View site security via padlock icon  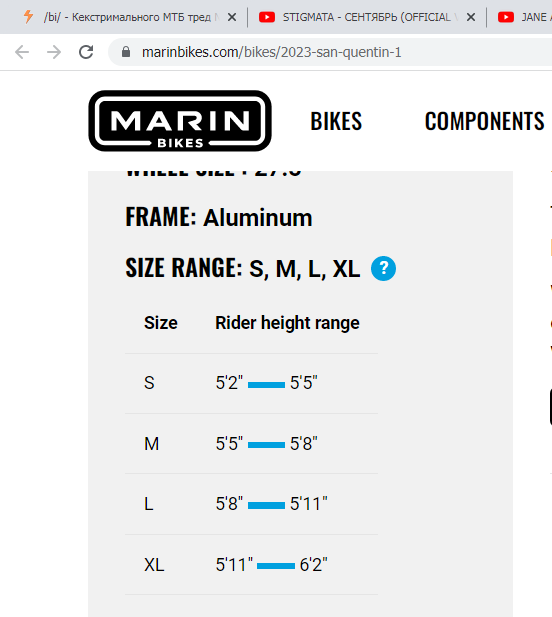[126, 52]
